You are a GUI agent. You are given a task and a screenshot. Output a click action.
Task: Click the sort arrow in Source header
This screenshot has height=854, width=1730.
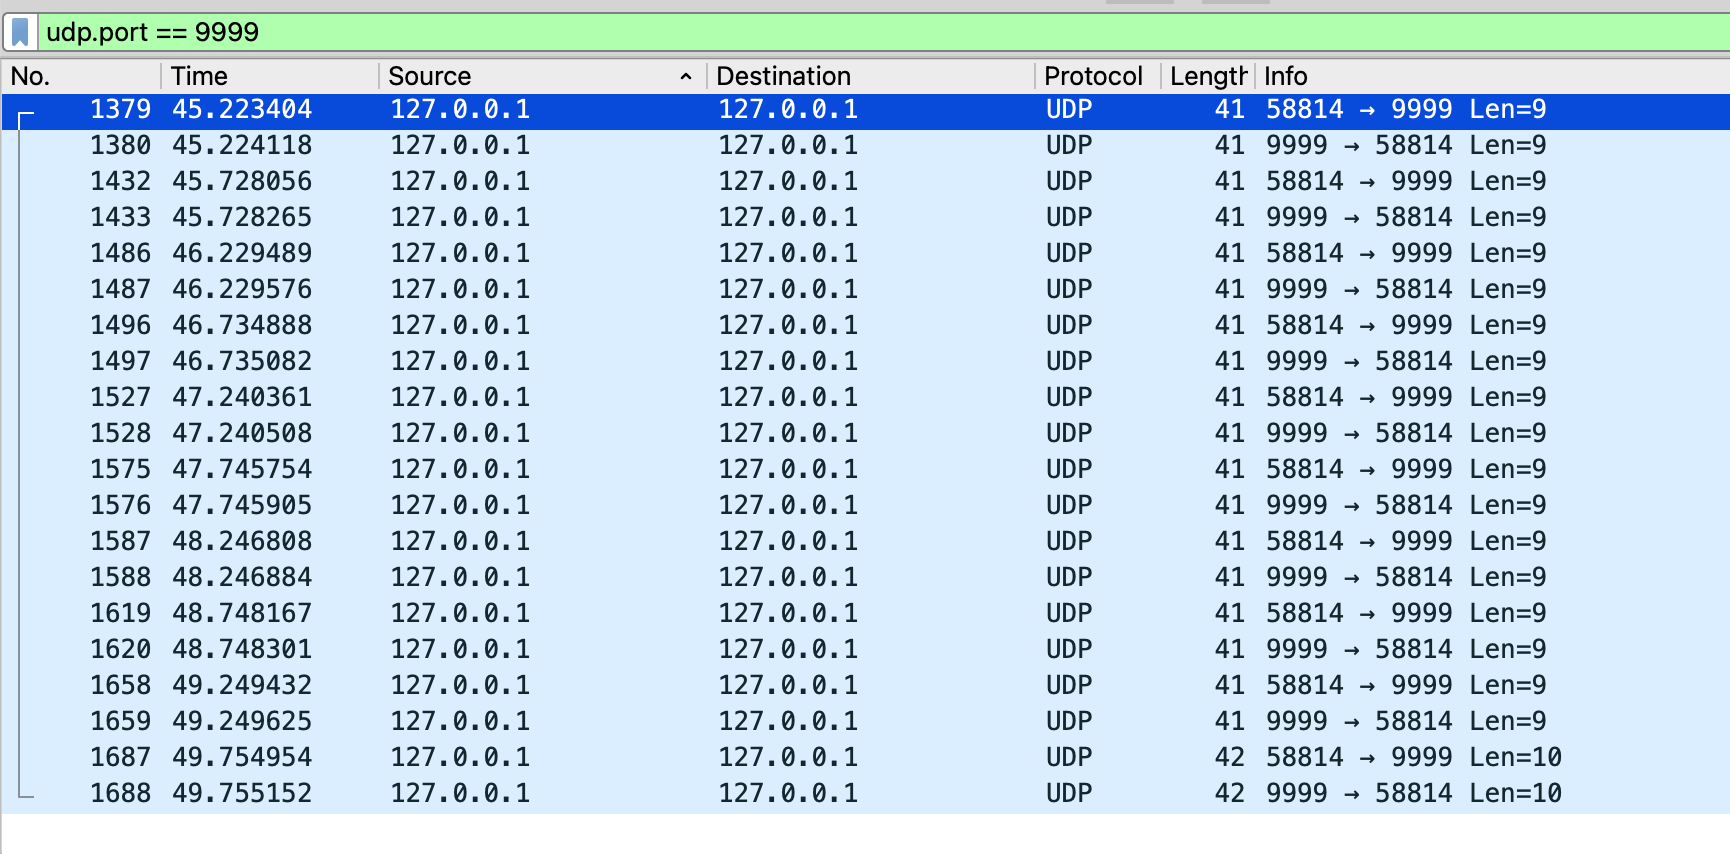pos(686,77)
